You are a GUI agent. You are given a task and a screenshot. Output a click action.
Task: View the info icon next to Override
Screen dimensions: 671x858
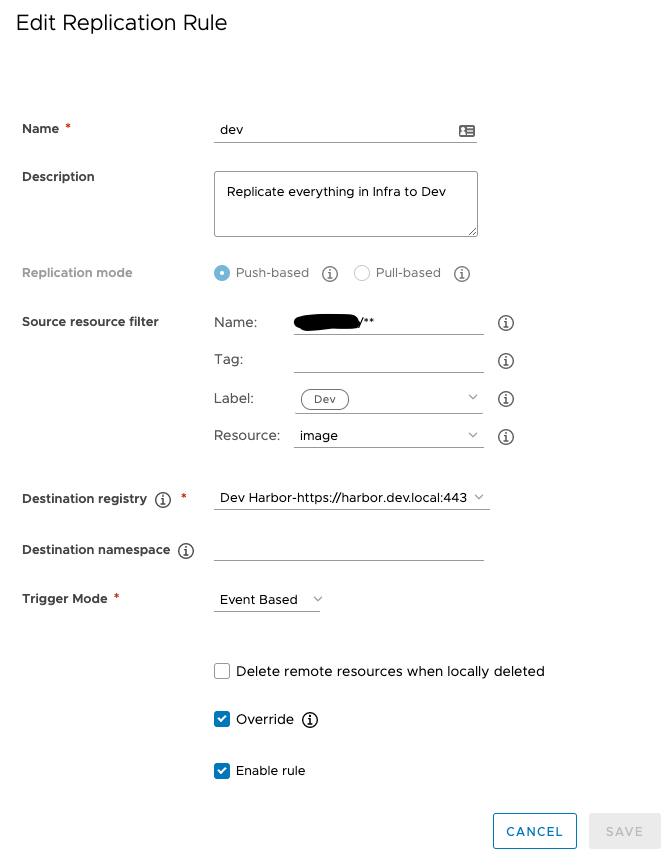(x=309, y=719)
